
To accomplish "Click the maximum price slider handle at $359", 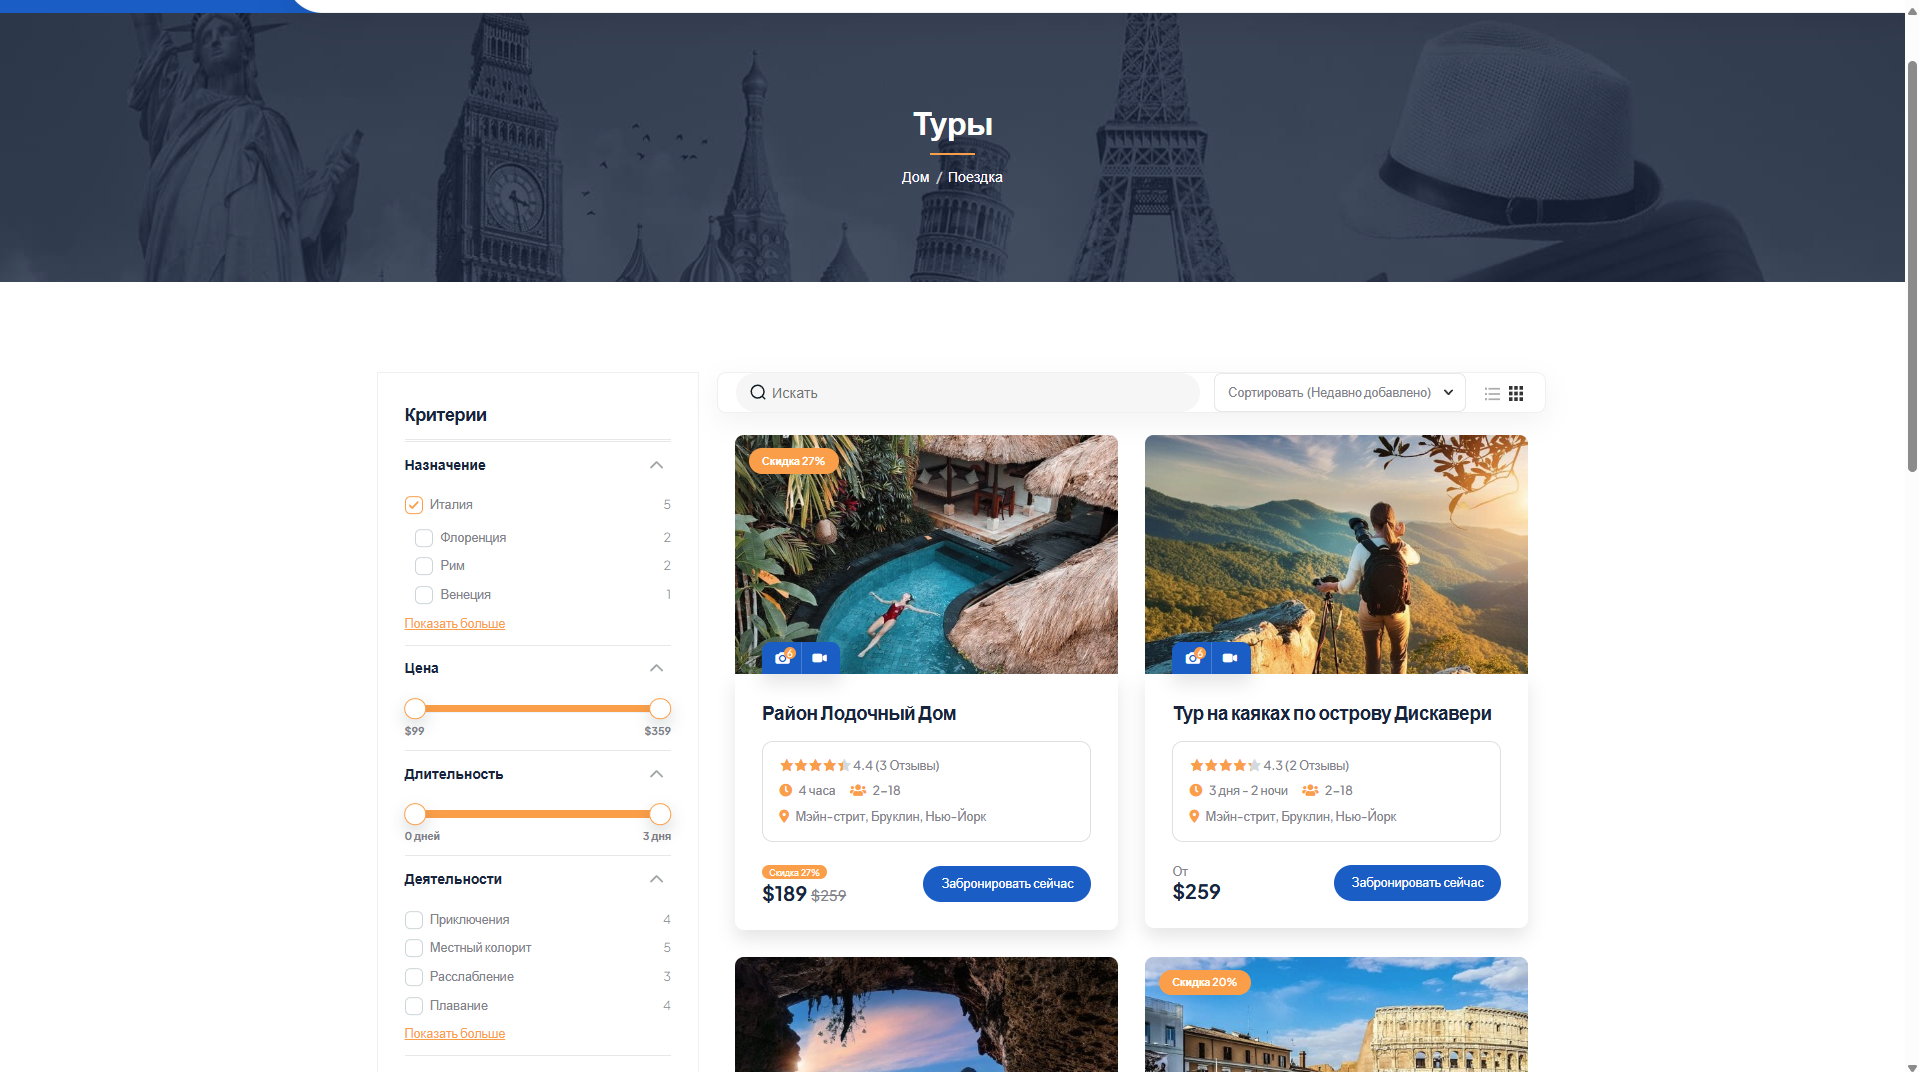I will [x=660, y=709].
